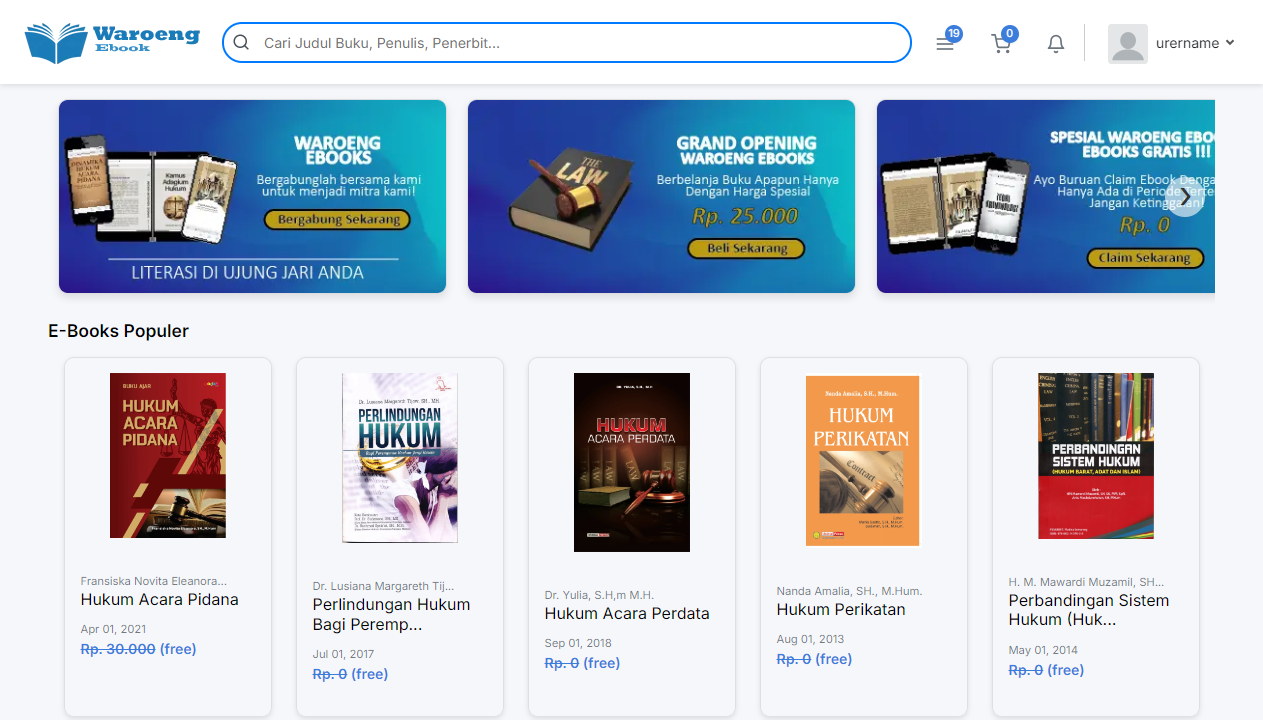
Task: Click the banner carousel next arrow
Action: coord(1186,197)
